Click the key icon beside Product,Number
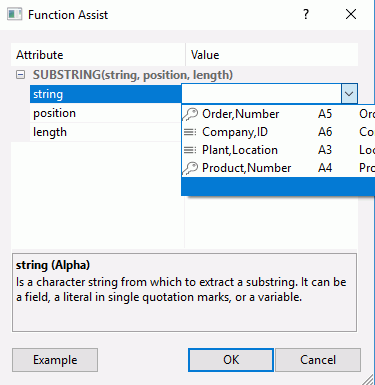Viewport: 375px width, 385px height. 191,168
